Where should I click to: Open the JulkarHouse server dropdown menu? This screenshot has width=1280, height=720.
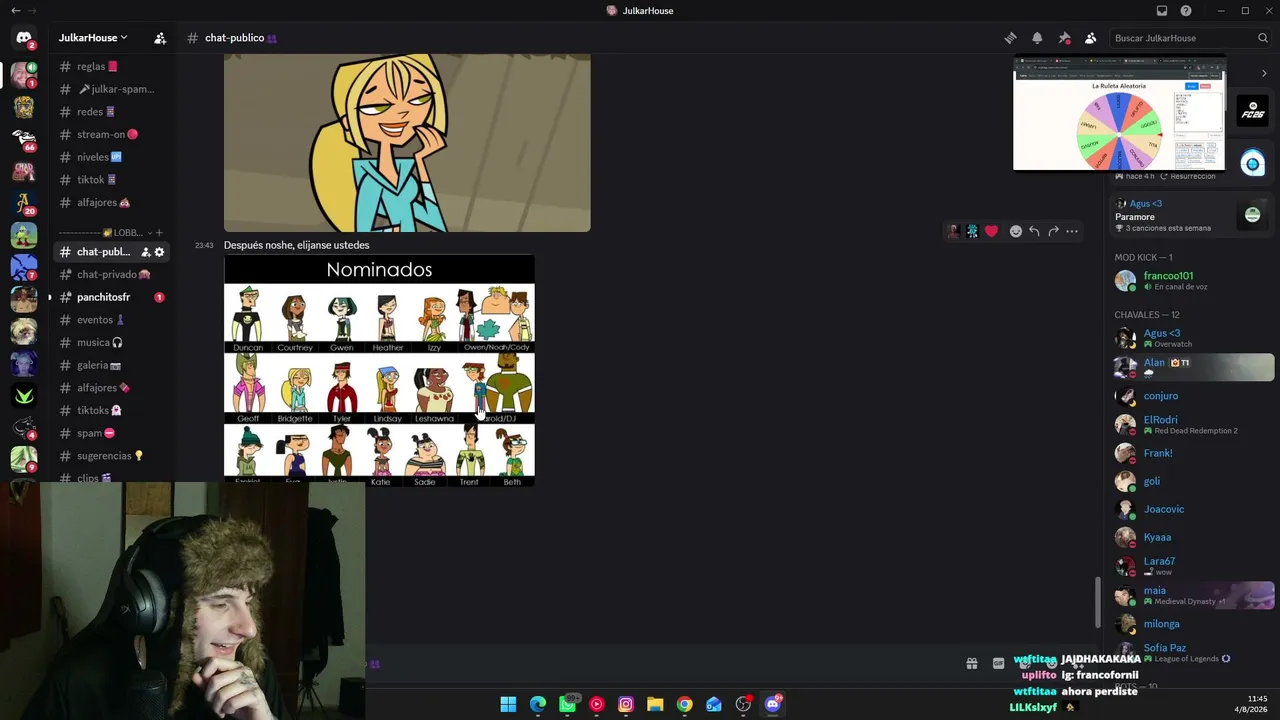click(93, 38)
